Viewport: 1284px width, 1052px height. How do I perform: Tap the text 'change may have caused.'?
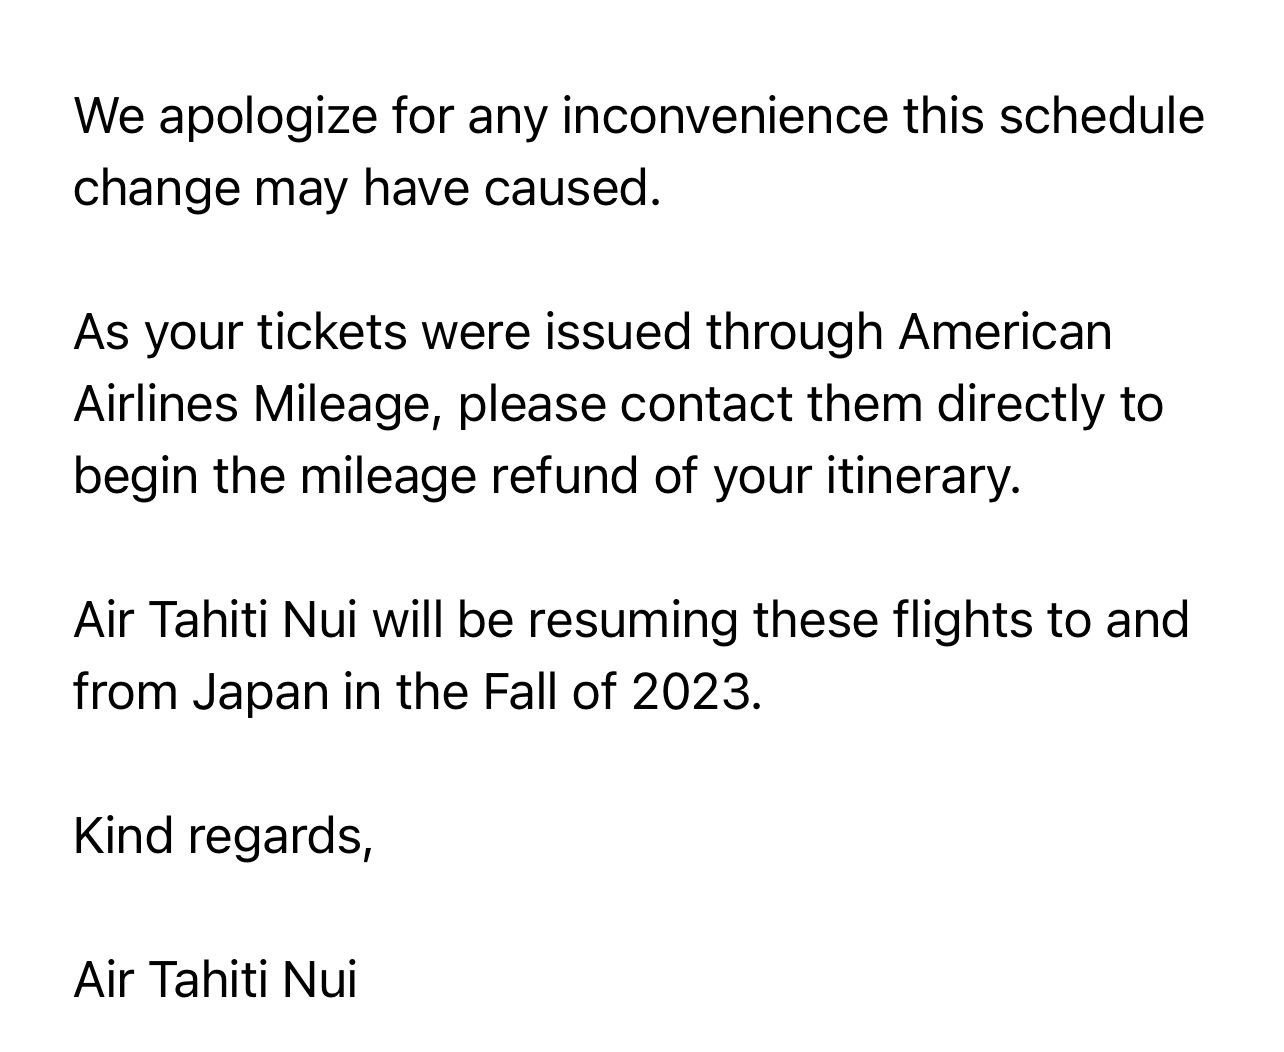click(368, 189)
